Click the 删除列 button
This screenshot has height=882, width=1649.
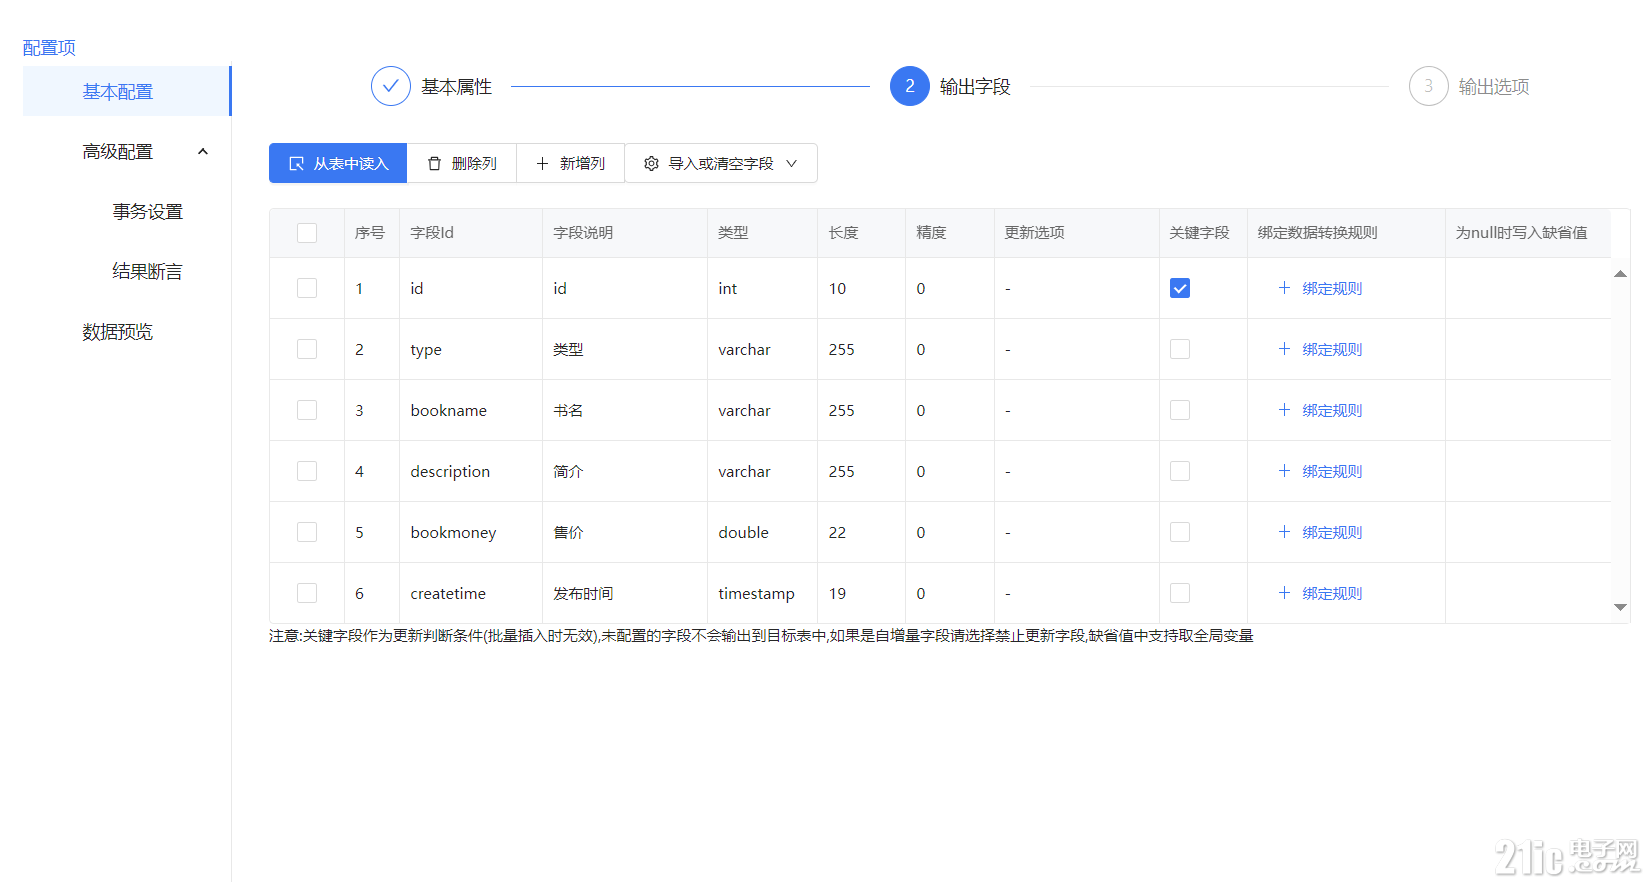(462, 163)
